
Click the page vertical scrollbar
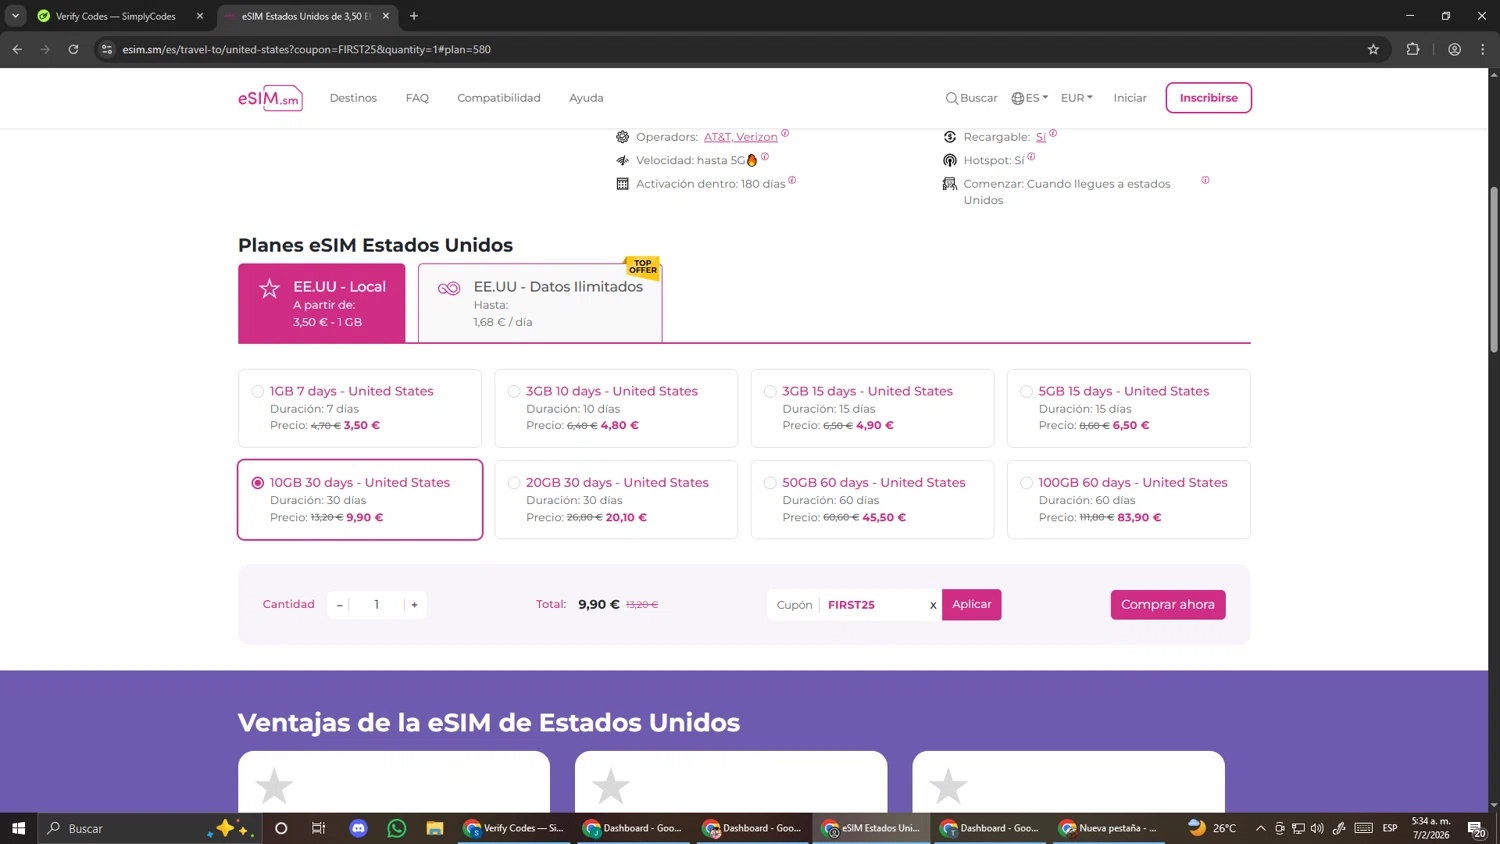(1494, 270)
